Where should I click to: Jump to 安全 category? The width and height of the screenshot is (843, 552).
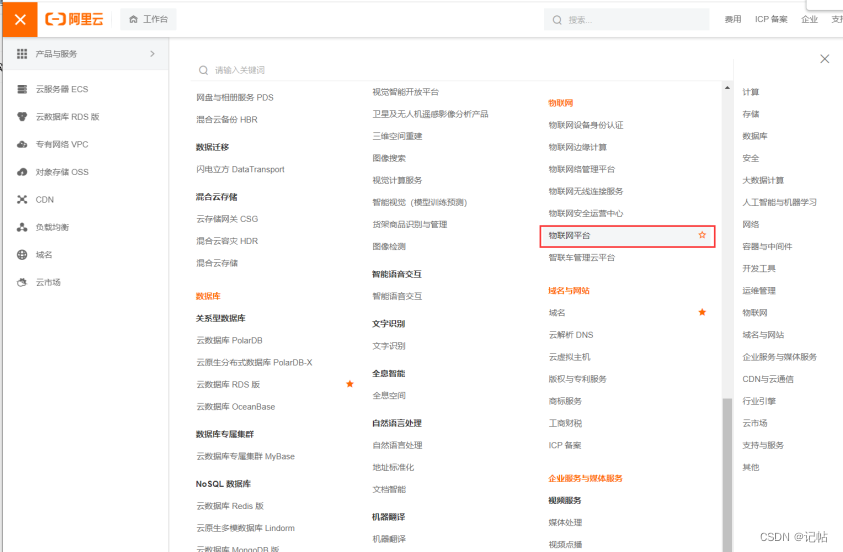pos(751,158)
